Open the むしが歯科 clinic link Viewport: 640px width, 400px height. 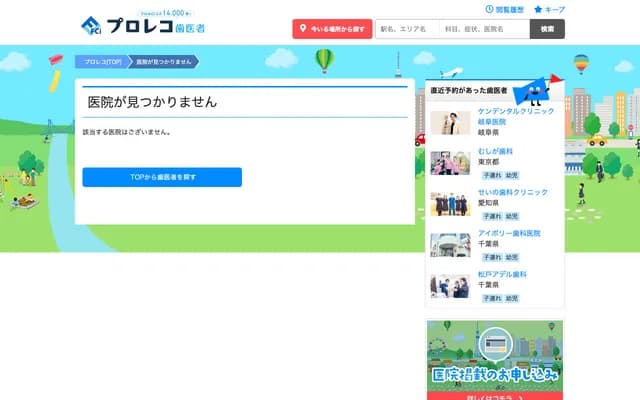pos(495,151)
